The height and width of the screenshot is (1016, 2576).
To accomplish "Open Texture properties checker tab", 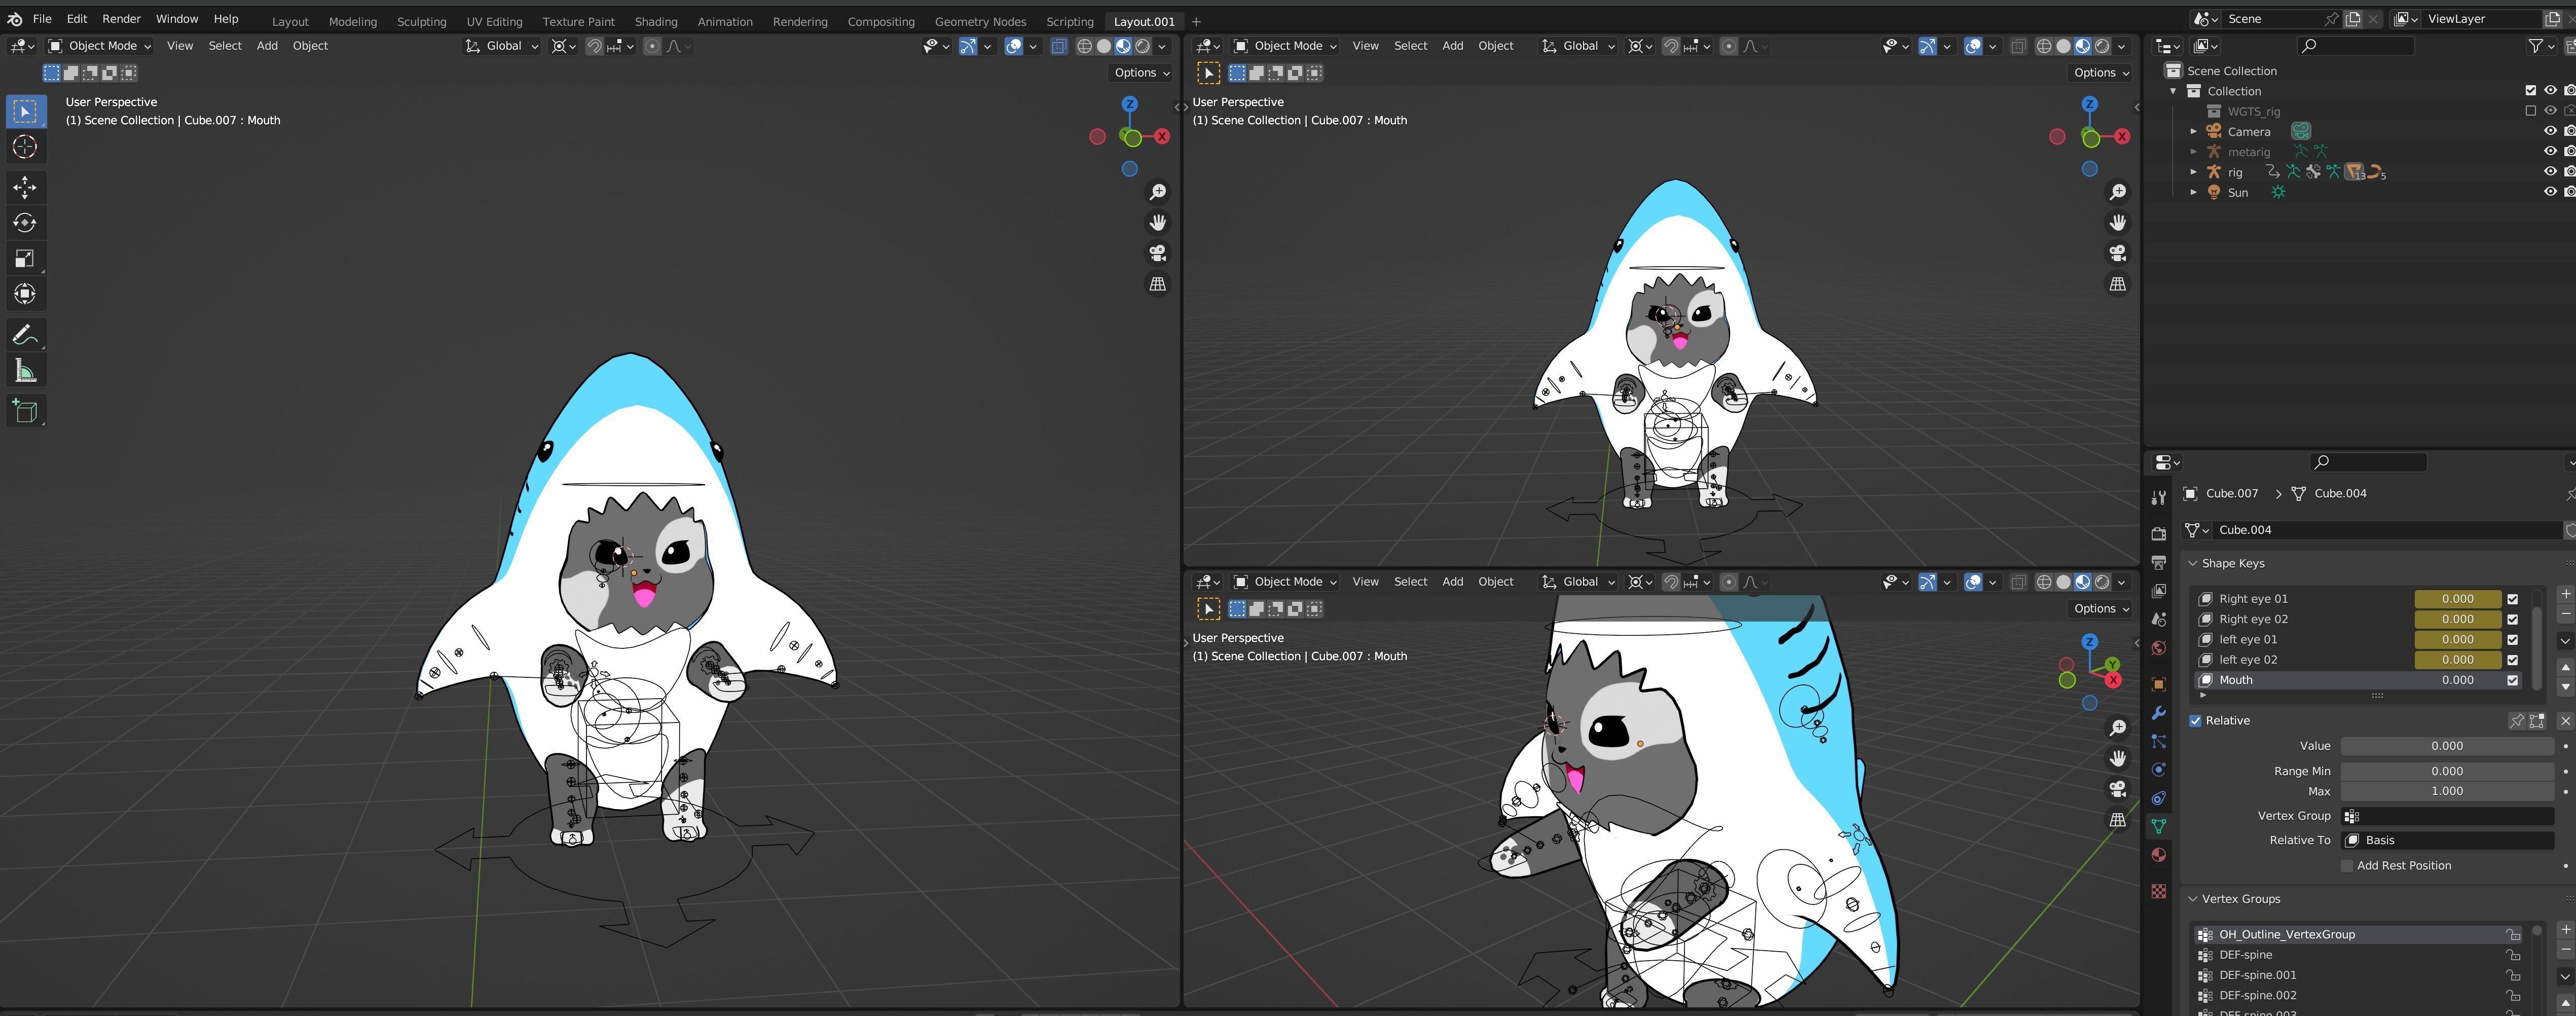I will pyautogui.click(x=2158, y=891).
